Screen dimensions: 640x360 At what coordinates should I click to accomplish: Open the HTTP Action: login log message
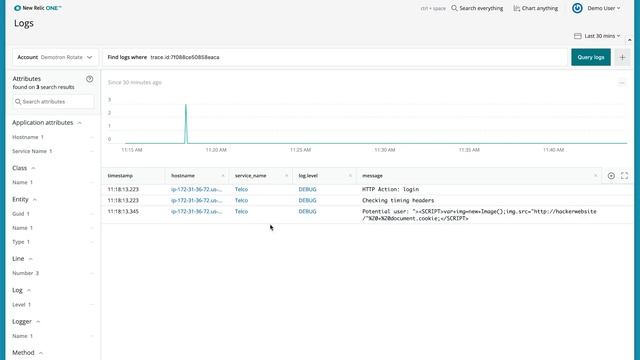[390, 189]
